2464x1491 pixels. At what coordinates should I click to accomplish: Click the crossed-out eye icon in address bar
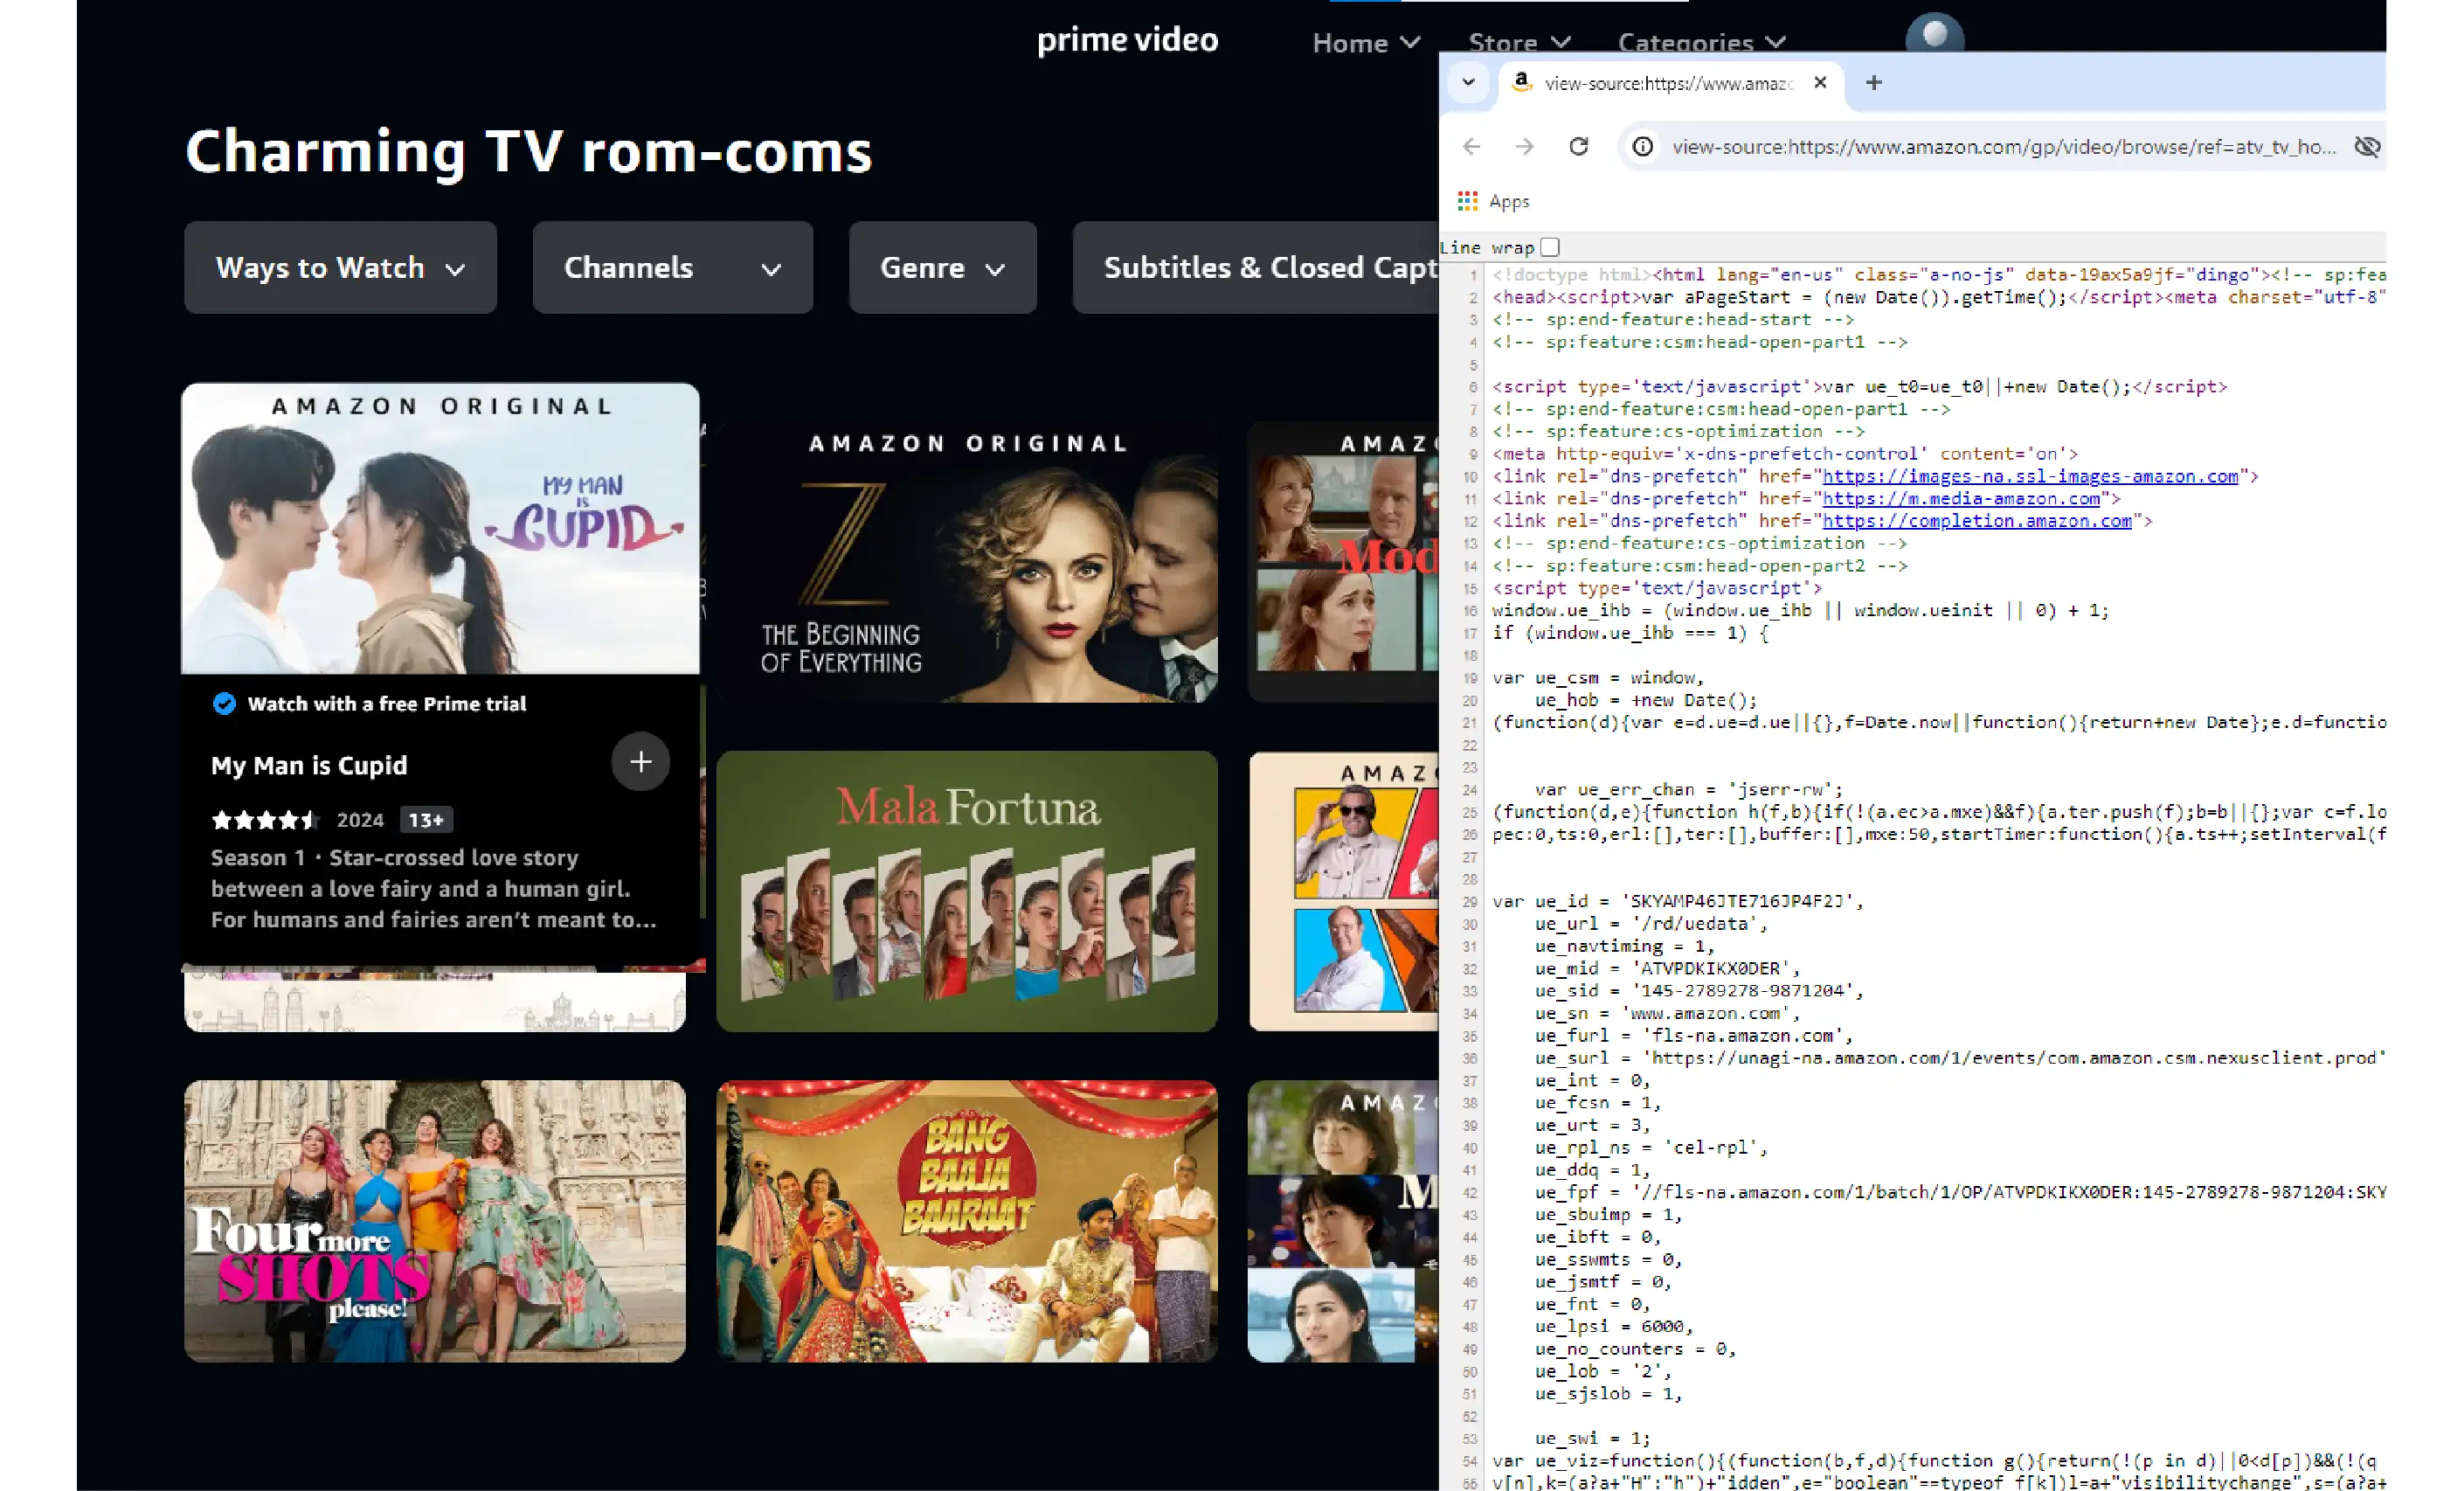(2366, 147)
